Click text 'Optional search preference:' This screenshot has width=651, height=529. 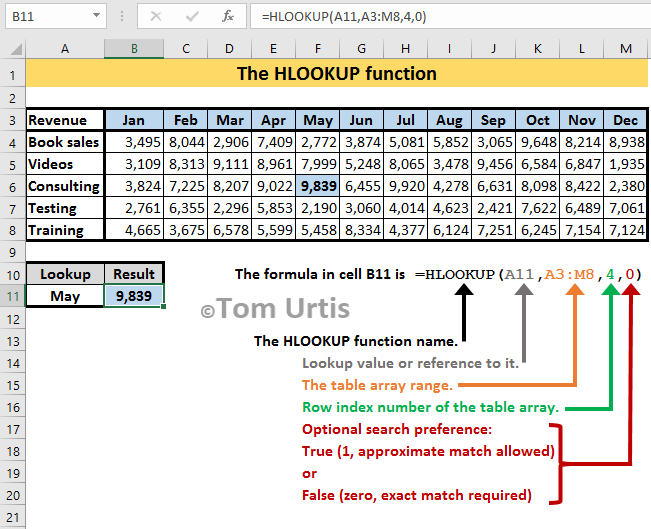coord(397,429)
